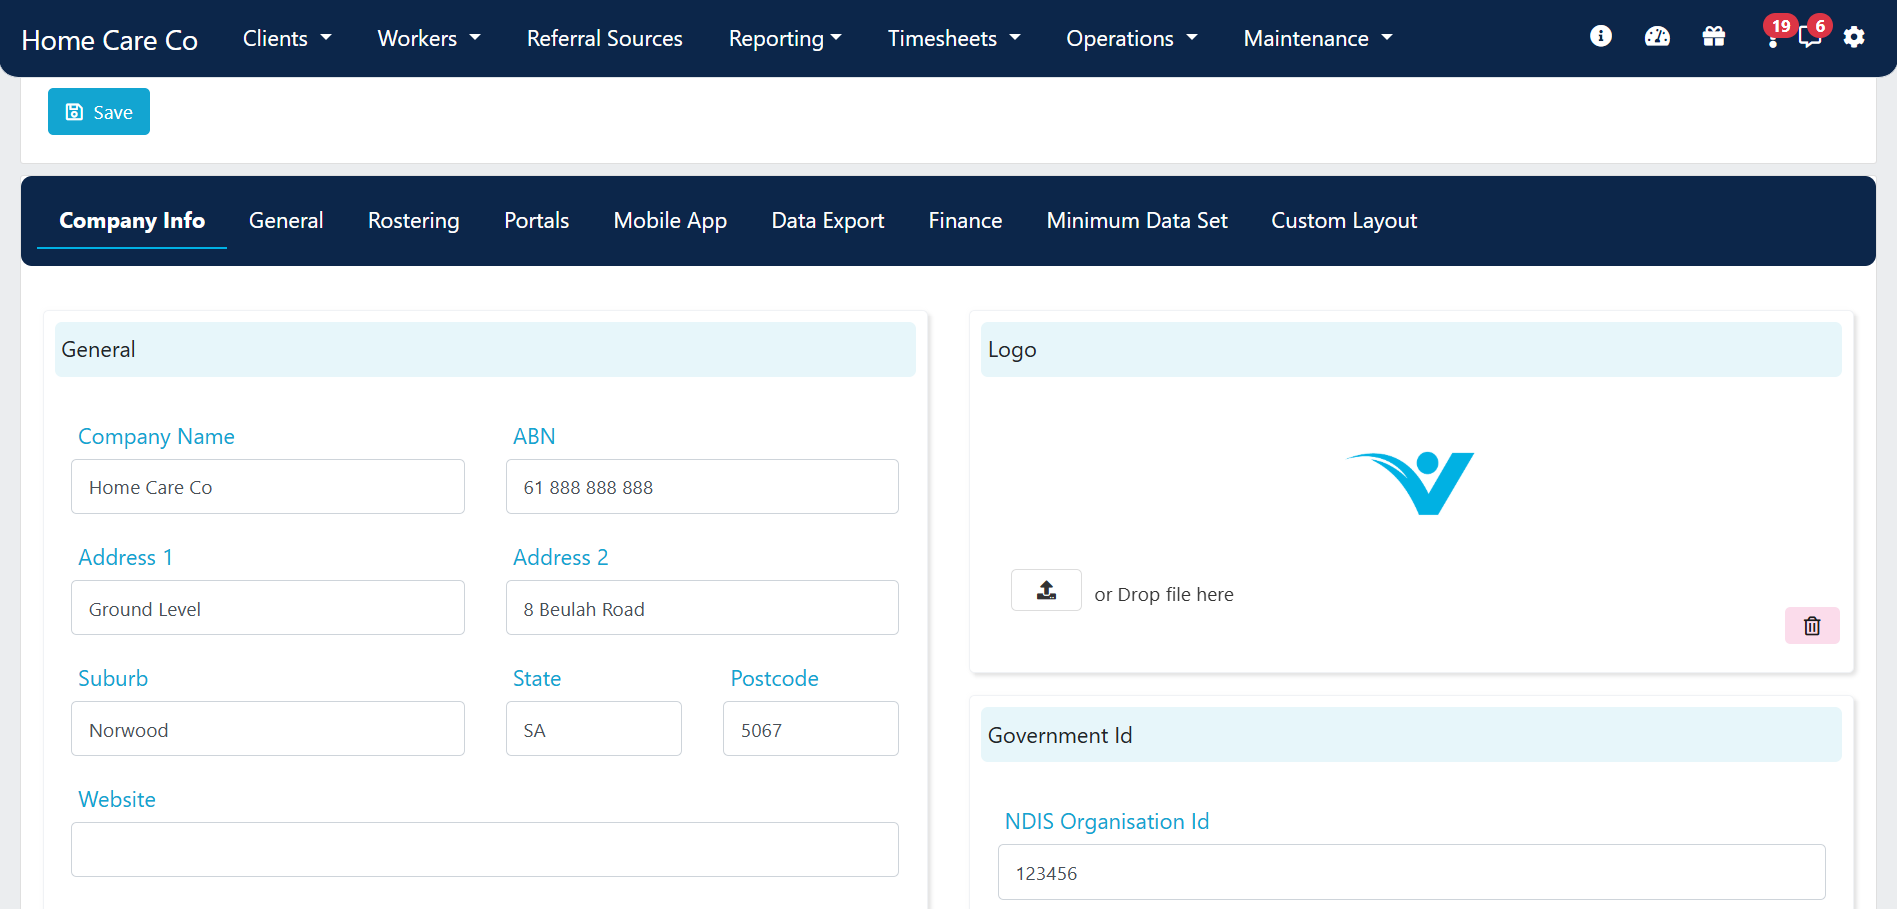
Task: Click the ABN input field
Action: 702,487
